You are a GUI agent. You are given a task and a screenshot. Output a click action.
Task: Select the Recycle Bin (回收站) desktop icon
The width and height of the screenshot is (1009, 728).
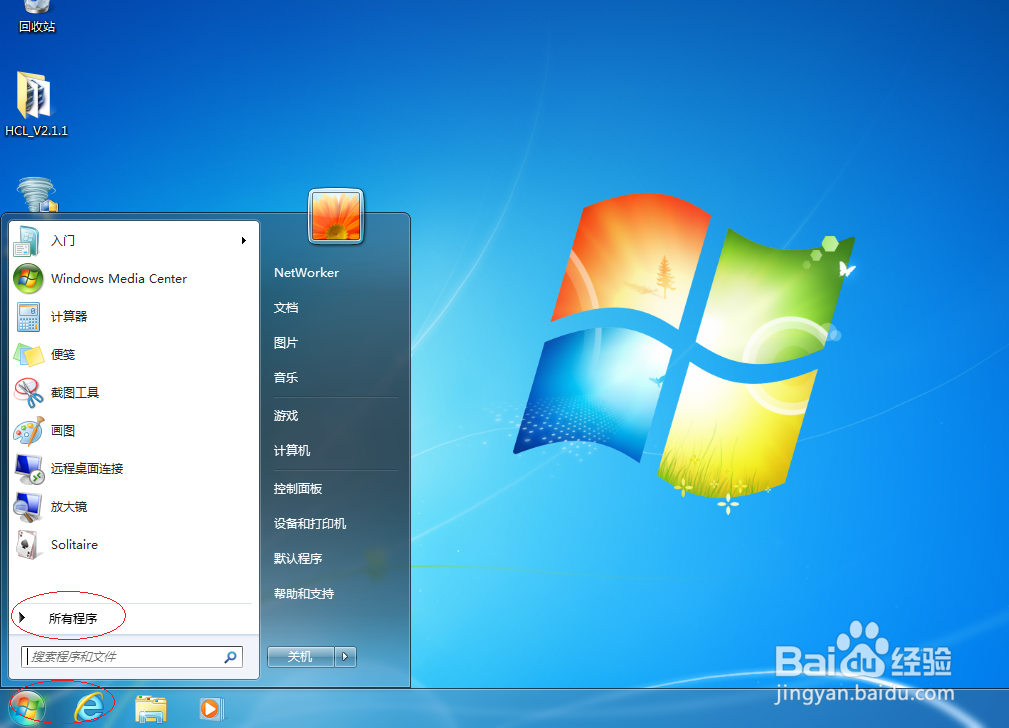coord(36,6)
